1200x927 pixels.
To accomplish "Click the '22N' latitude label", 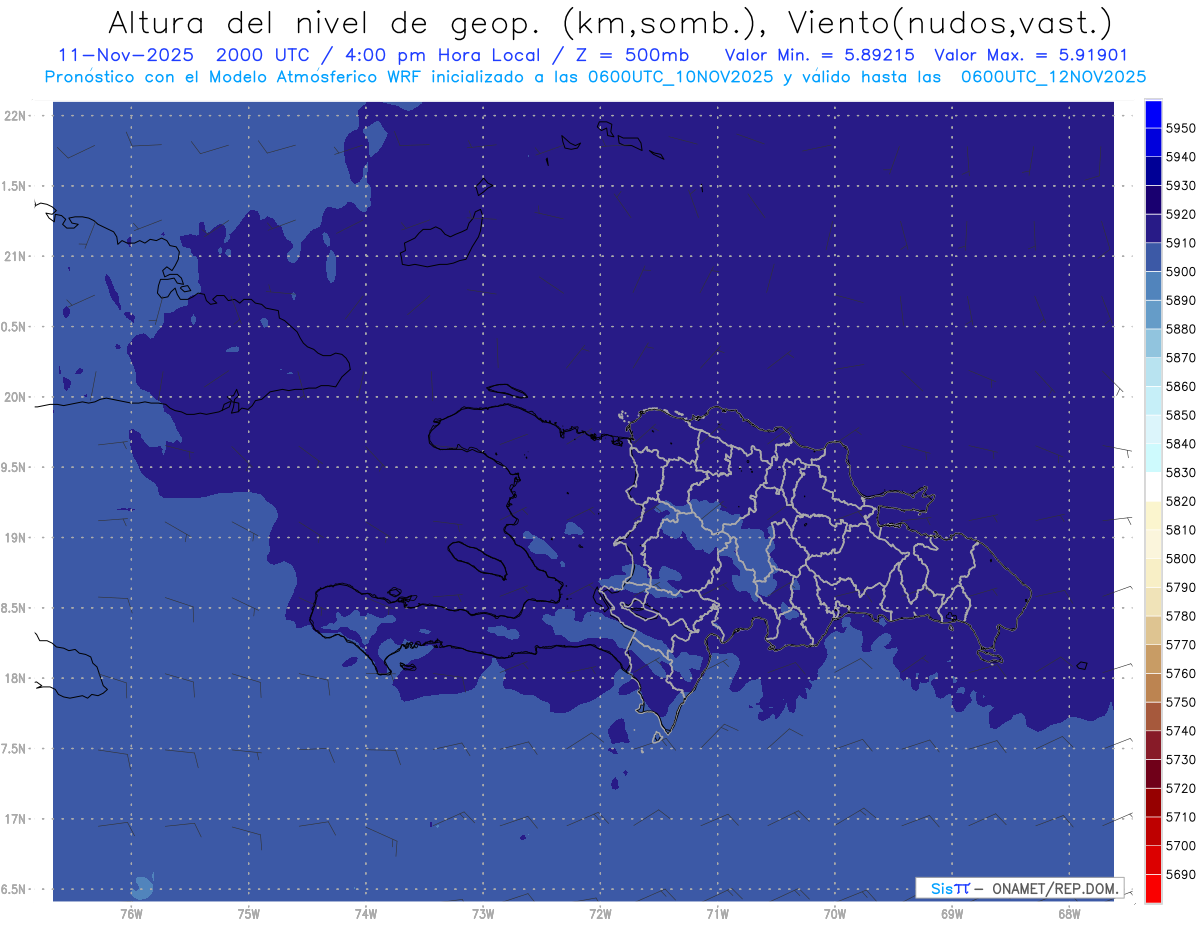I will click(x=15, y=115).
